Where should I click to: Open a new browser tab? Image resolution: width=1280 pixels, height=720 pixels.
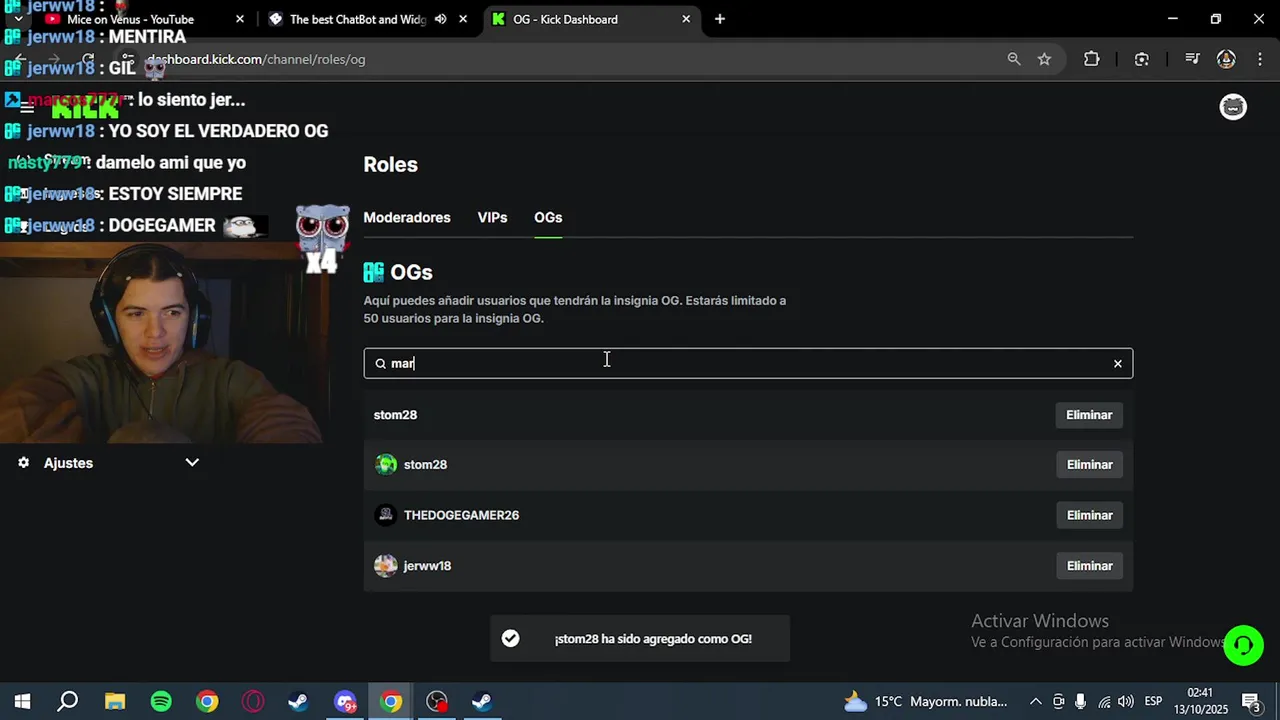tap(720, 19)
